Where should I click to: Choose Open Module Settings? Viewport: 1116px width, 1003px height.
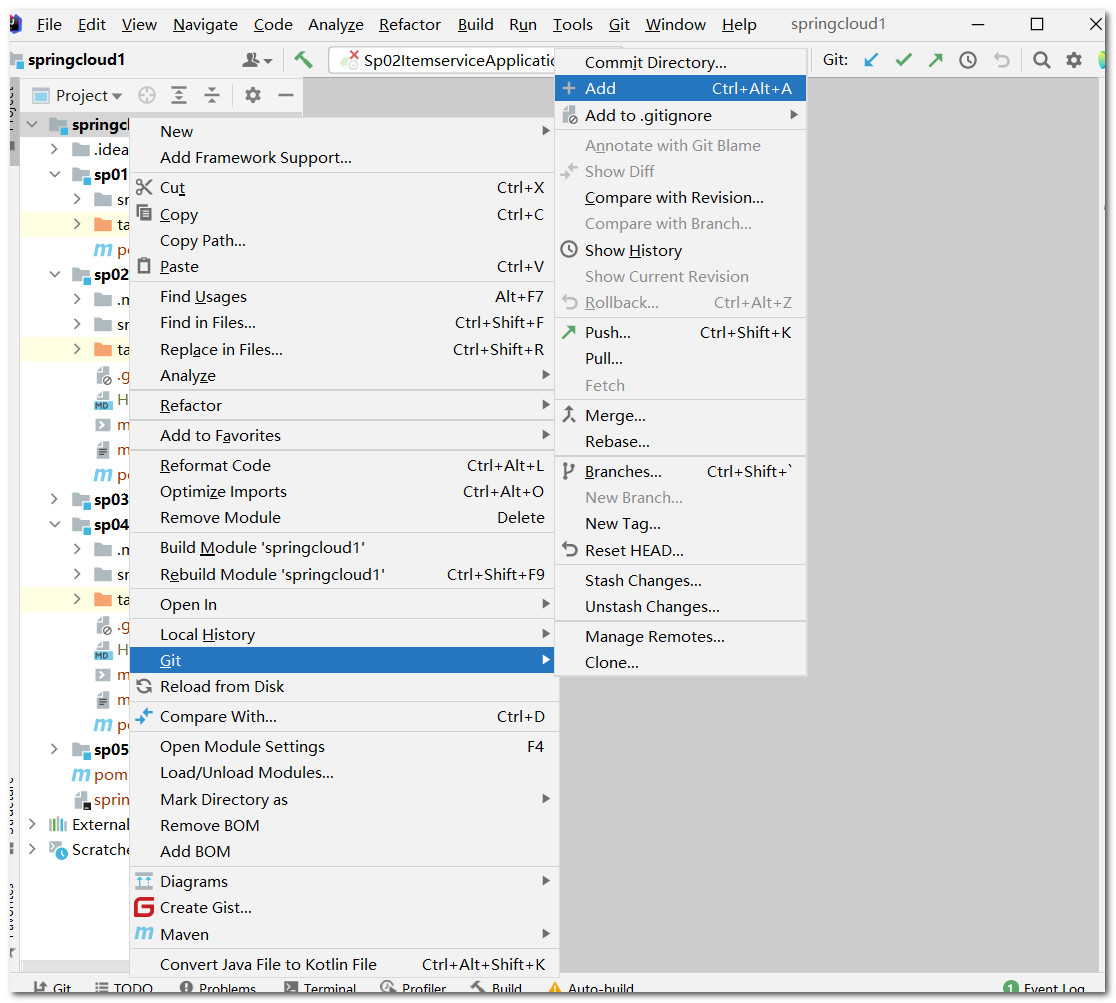point(343,746)
